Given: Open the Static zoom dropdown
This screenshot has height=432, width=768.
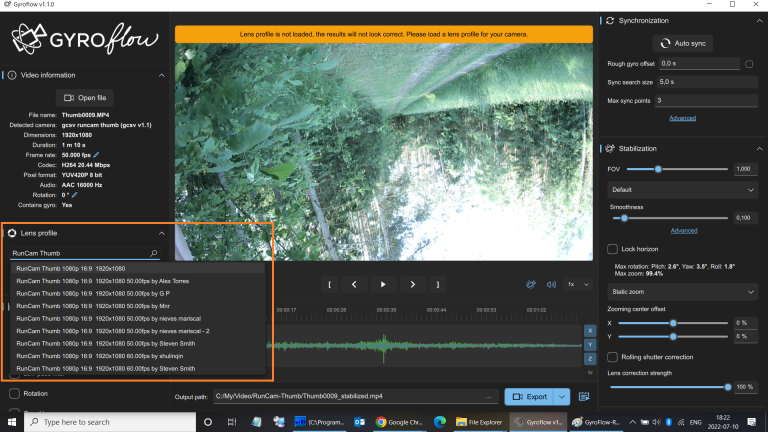Looking at the screenshot, I should coord(682,292).
